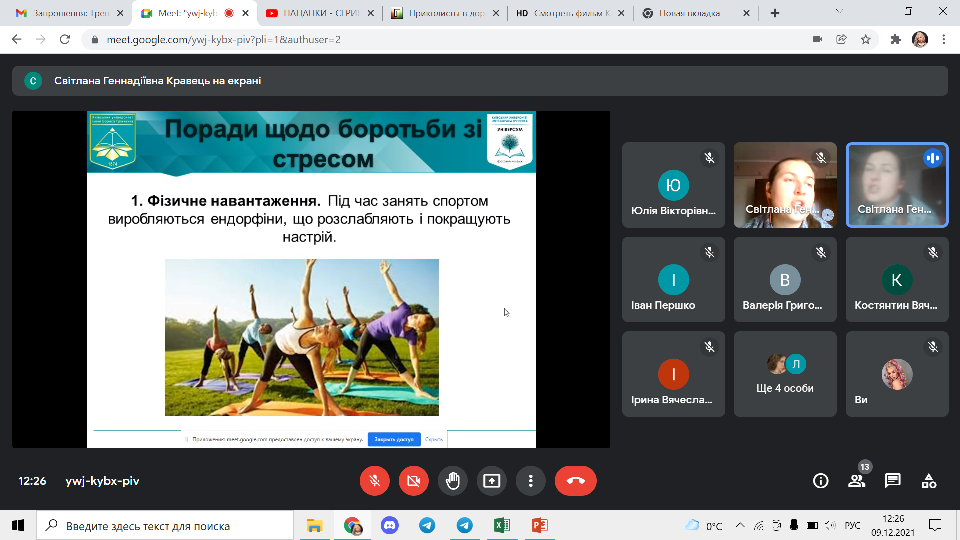
Task: Open the activities icon
Action: 929,481
